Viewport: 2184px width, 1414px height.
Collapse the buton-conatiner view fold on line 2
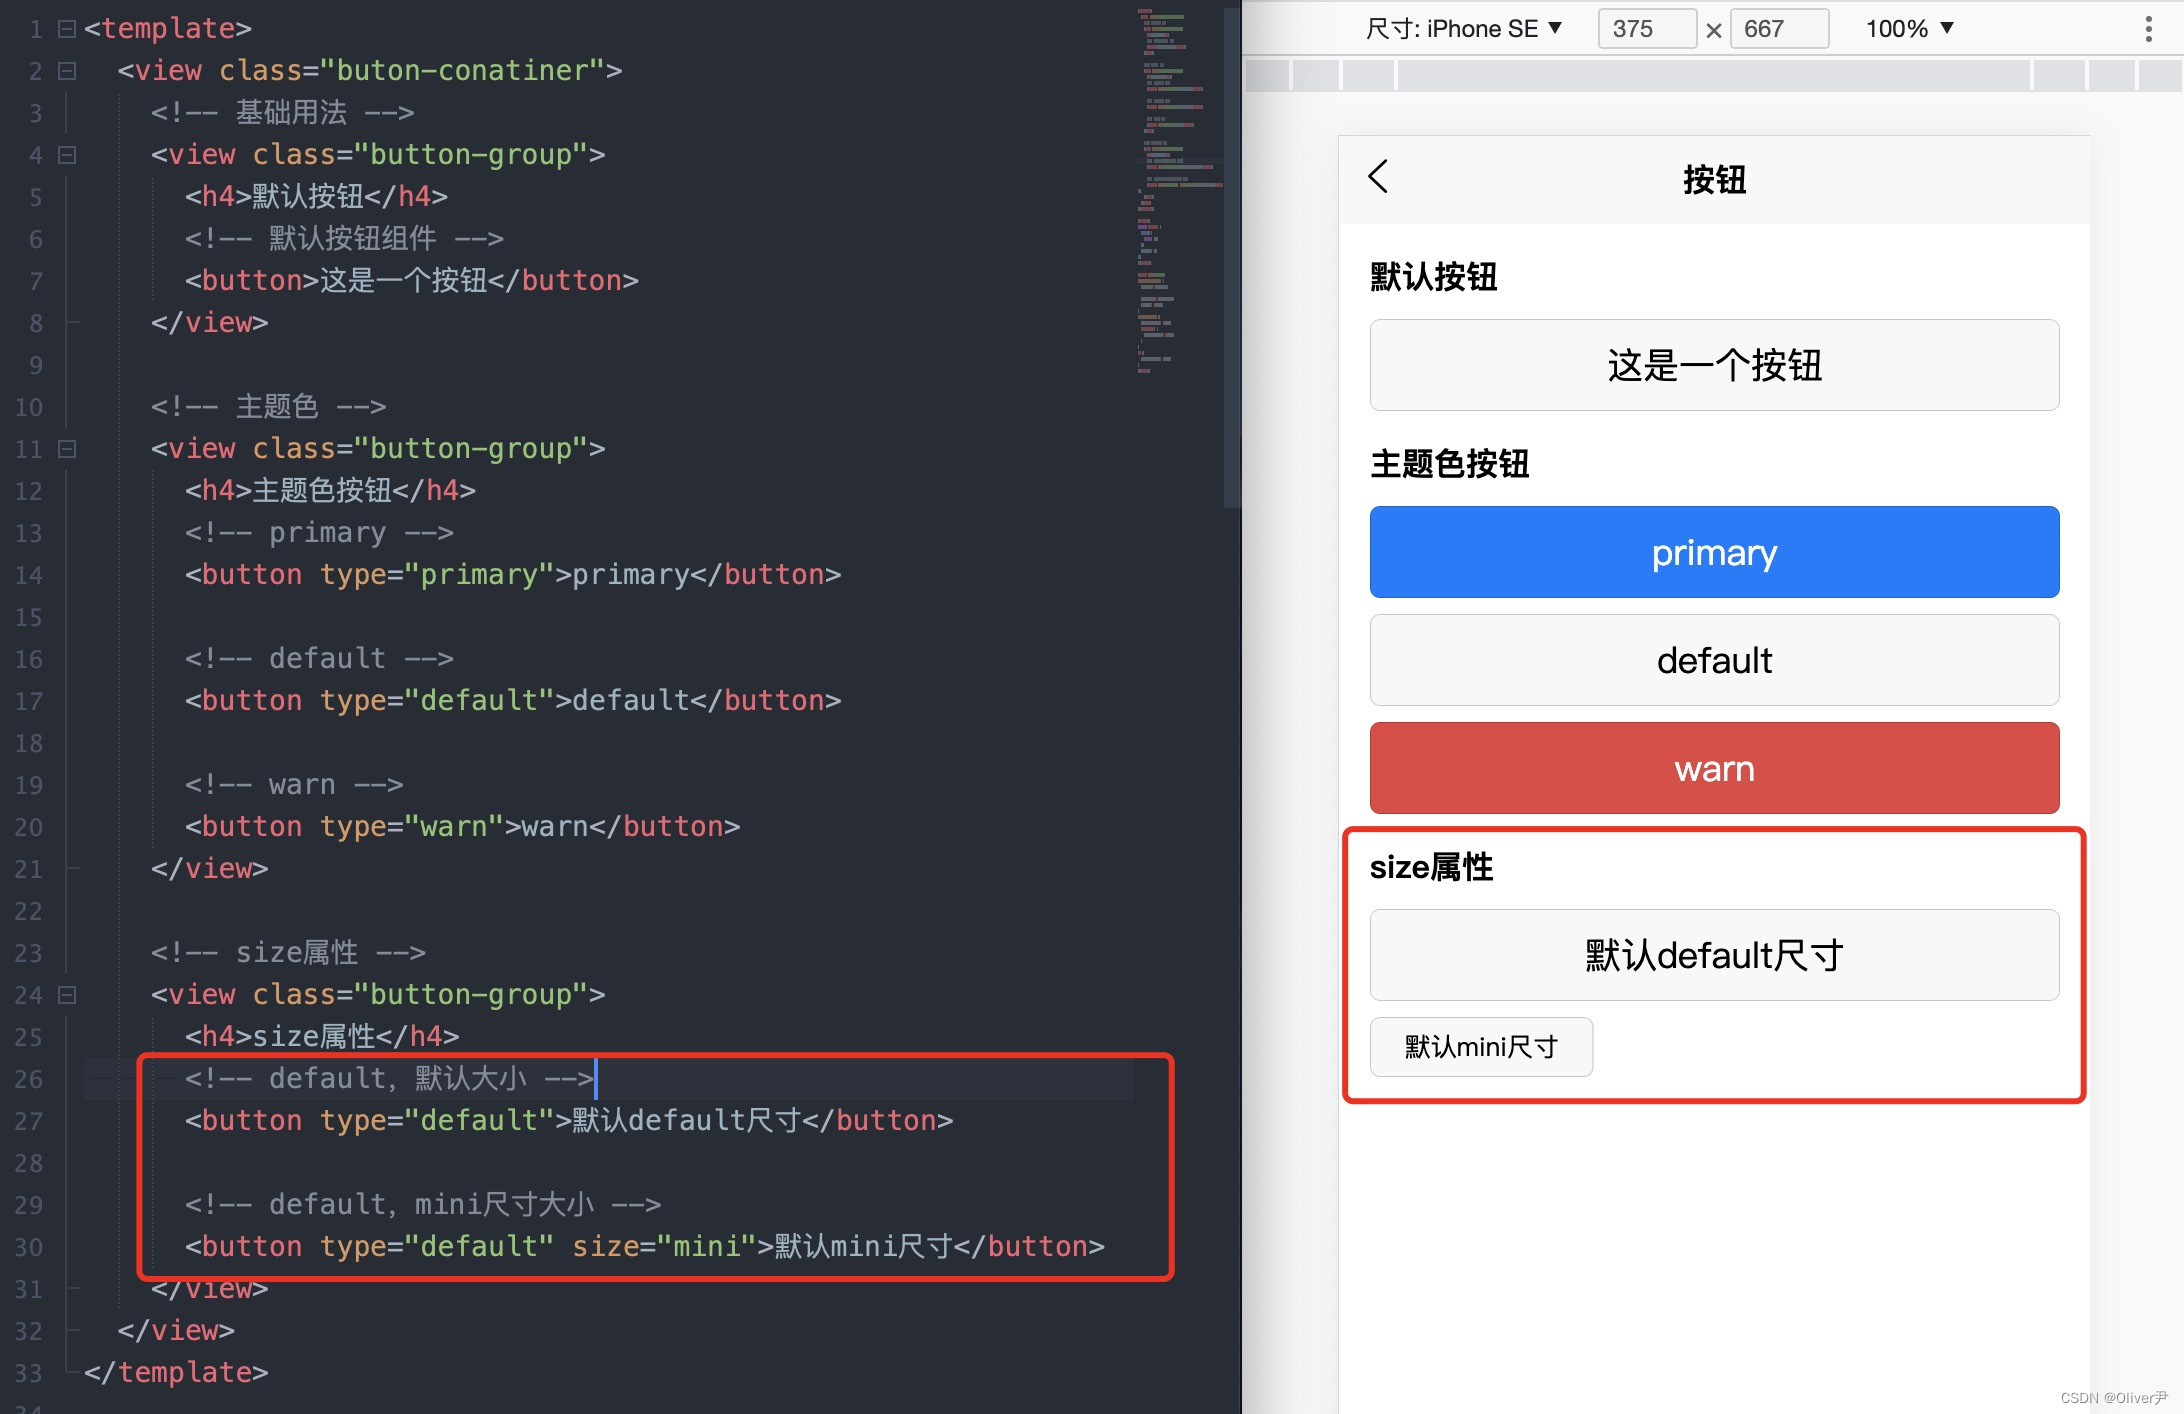coord(67,71)
